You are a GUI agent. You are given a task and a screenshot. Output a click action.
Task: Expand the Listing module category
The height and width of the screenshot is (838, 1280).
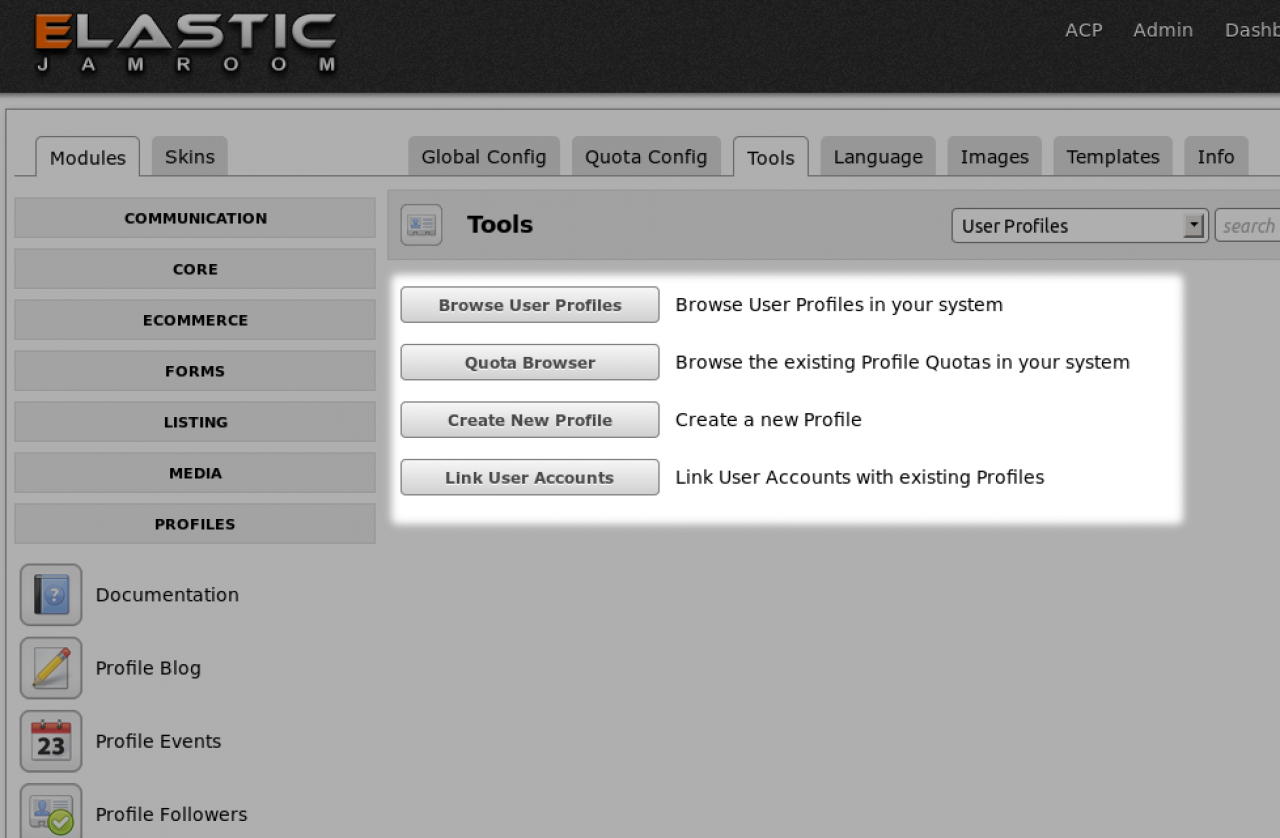195,422
